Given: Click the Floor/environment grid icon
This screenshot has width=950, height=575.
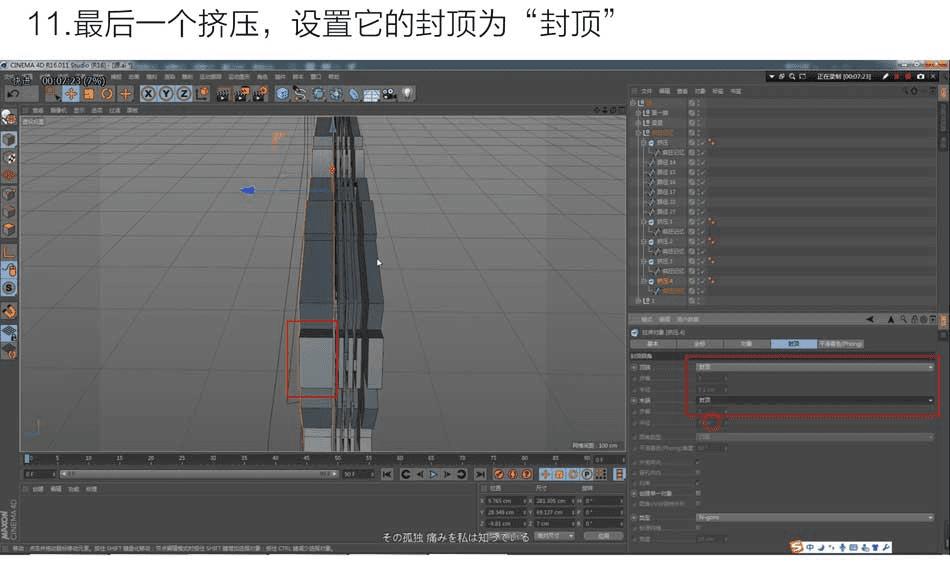Looking at the screenshot, I should point(372,93).
